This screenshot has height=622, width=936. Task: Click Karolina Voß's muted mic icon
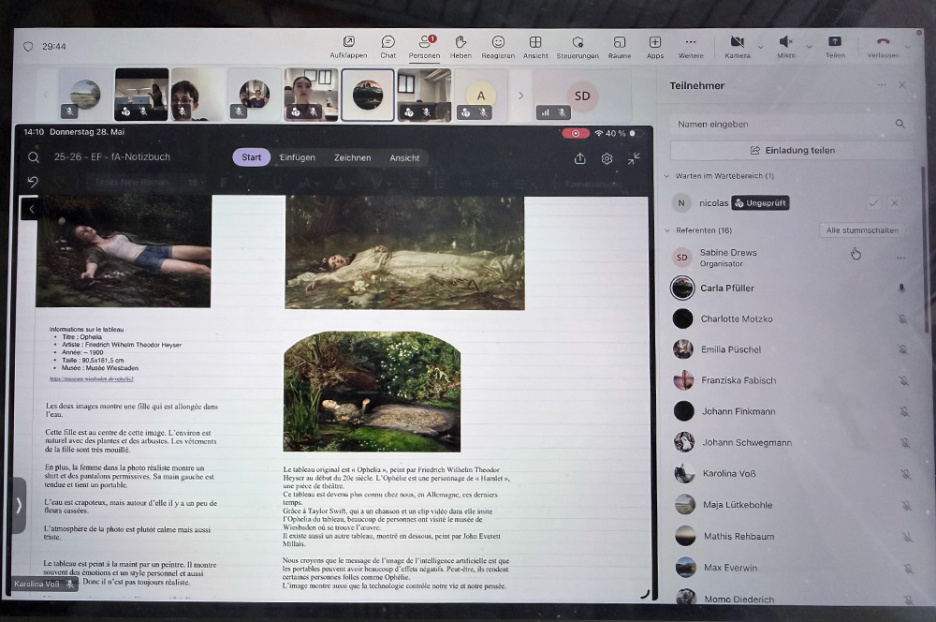pyautogui.click(x=906, y=474)
